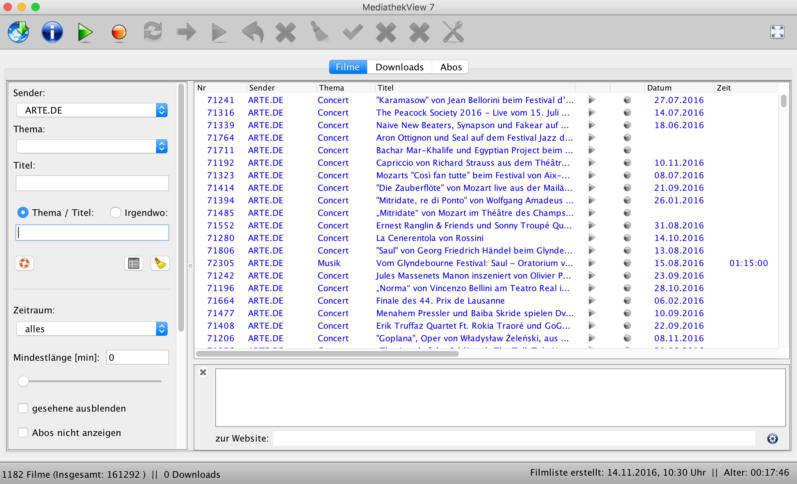Expand the Thema dropdown
The image size is (797, 484).
tap(91, 146)
